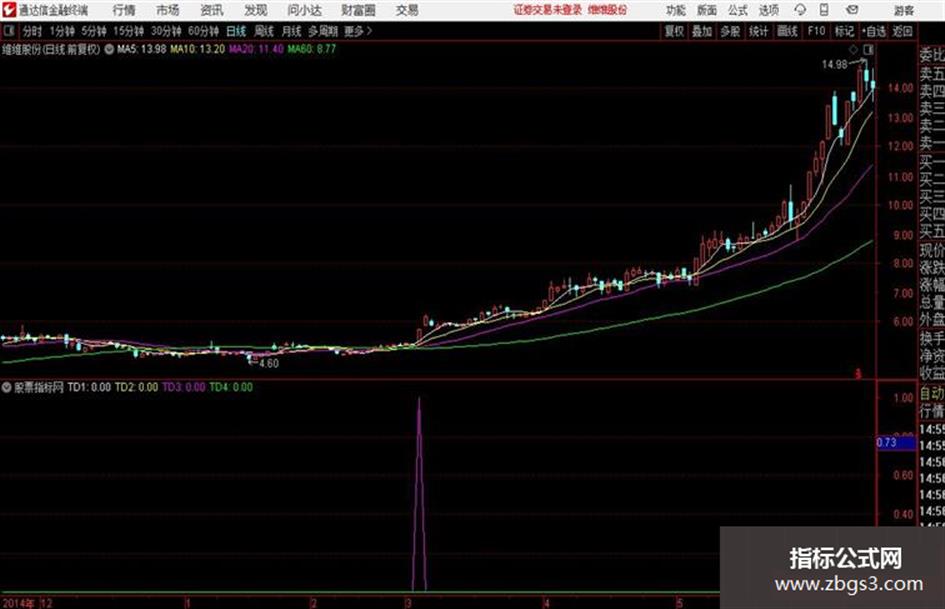Click the 叠加 overlay toolbar button
945x609 pixels.
click(702, 31)
